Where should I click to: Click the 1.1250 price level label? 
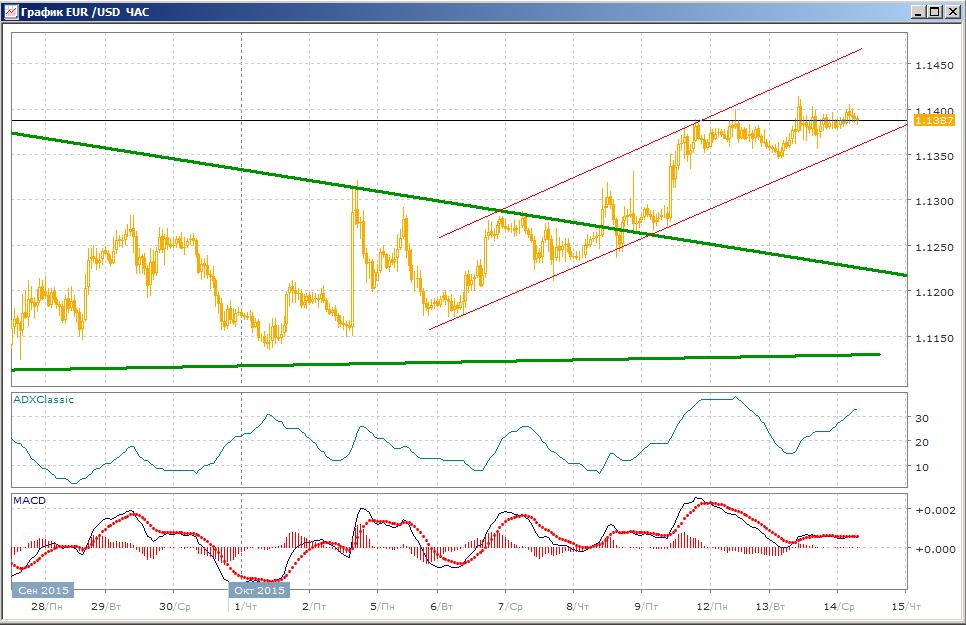pyautogui.click(x=934, y=247)
